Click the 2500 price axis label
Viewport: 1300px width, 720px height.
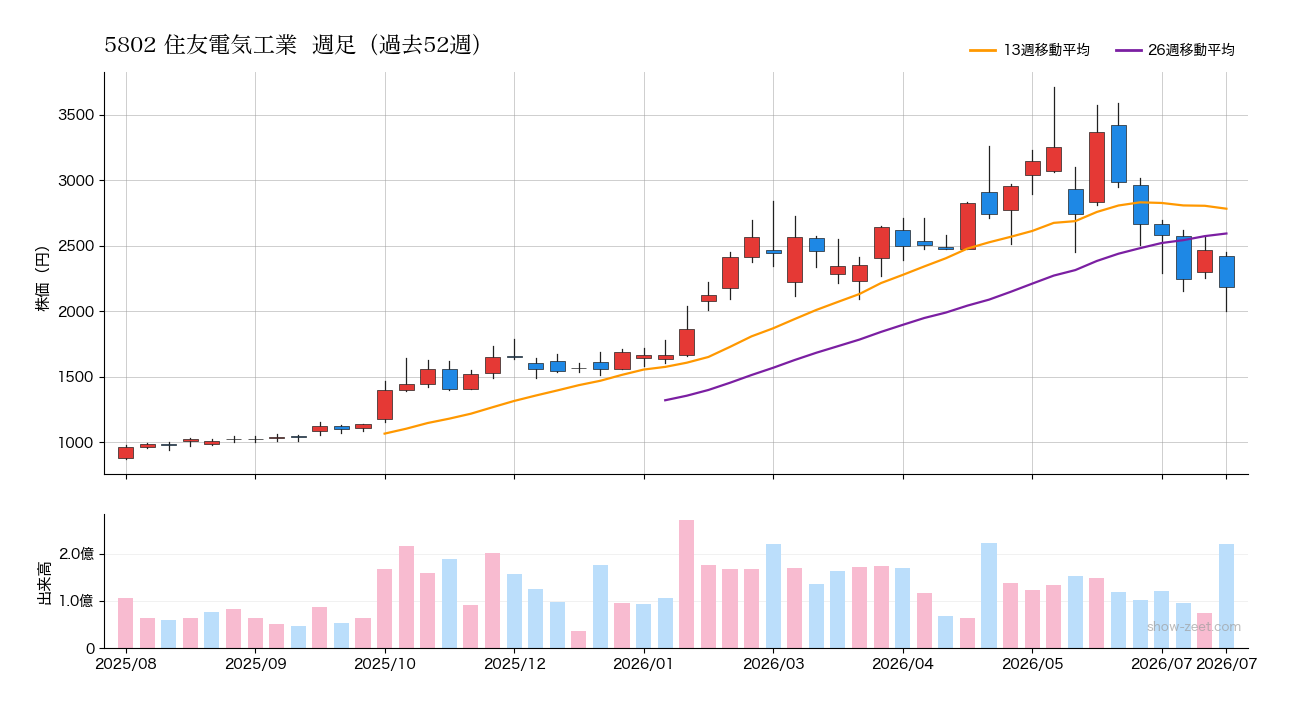click(76, 246)
